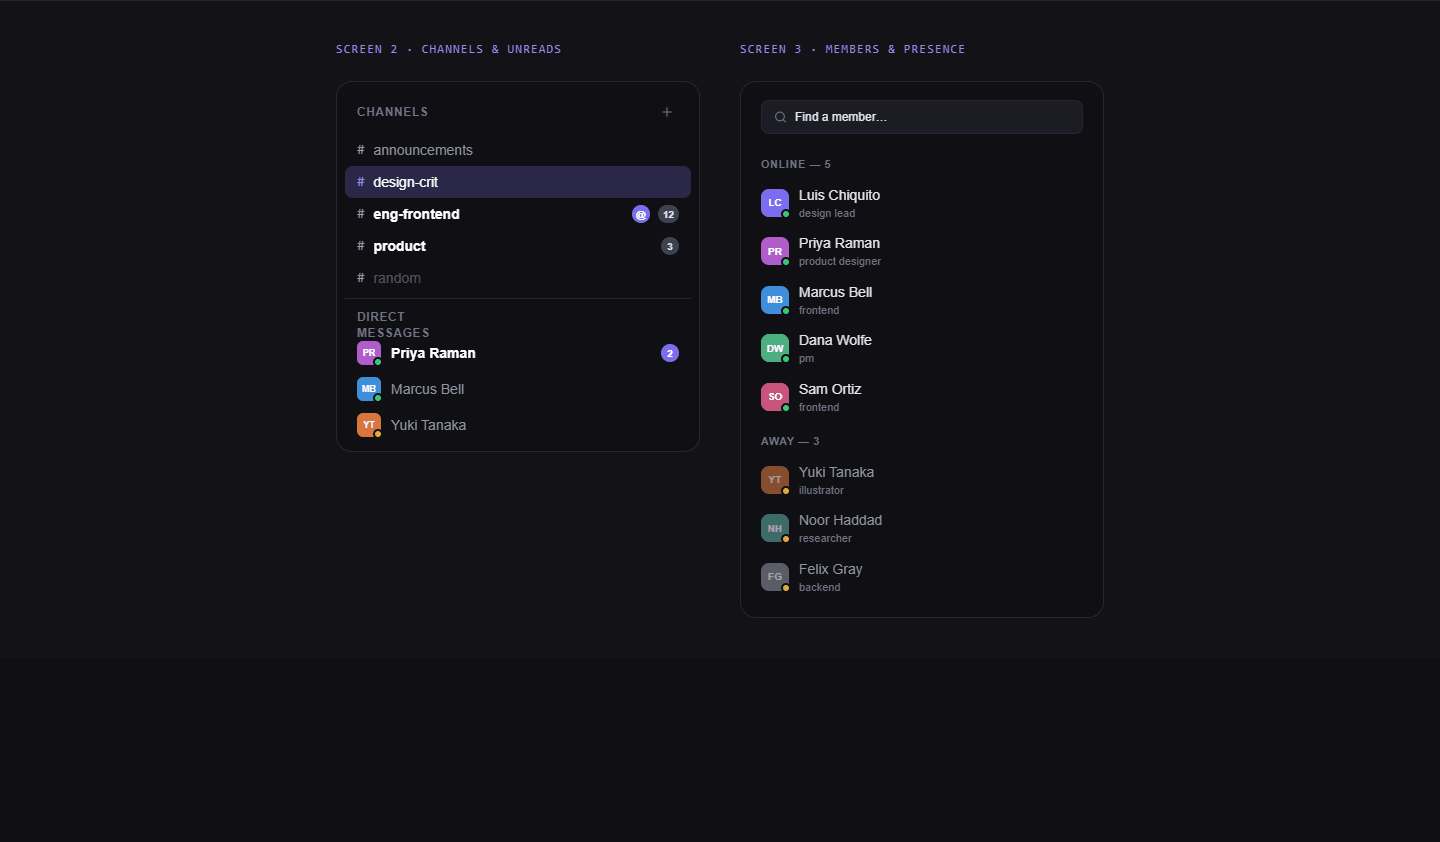Click Priya Raman's PR avatar in direct messages
The image size is (1440, 842).
pyautogui.click(x=369, y=353)
